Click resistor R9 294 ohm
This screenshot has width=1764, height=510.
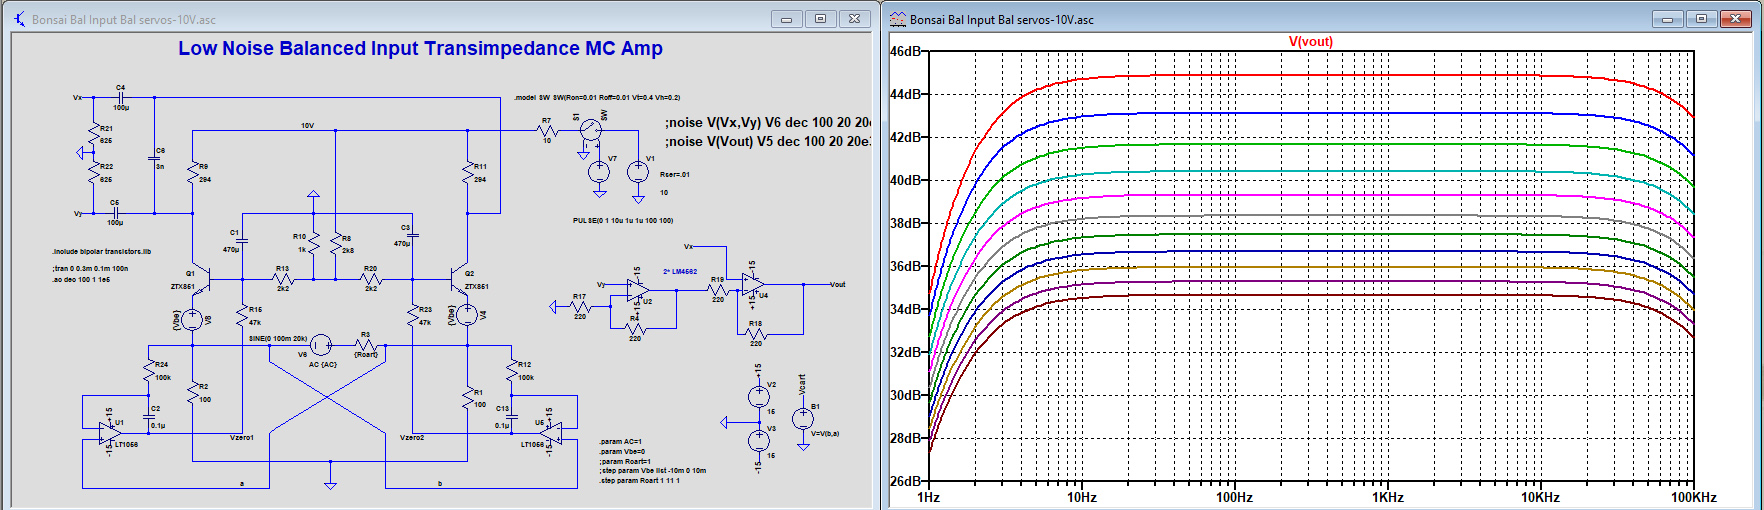click(193, 173)
